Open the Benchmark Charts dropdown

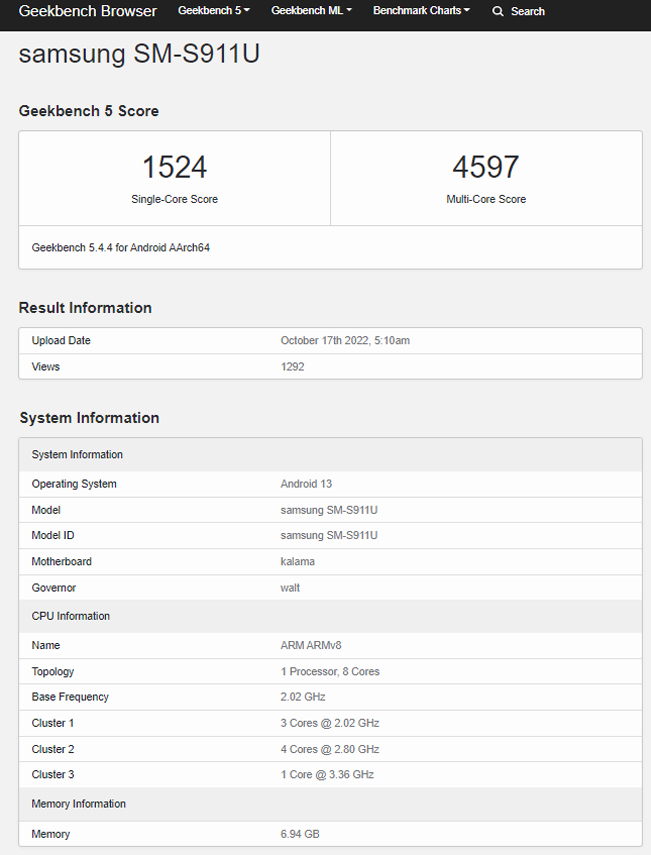coord(421,11)
